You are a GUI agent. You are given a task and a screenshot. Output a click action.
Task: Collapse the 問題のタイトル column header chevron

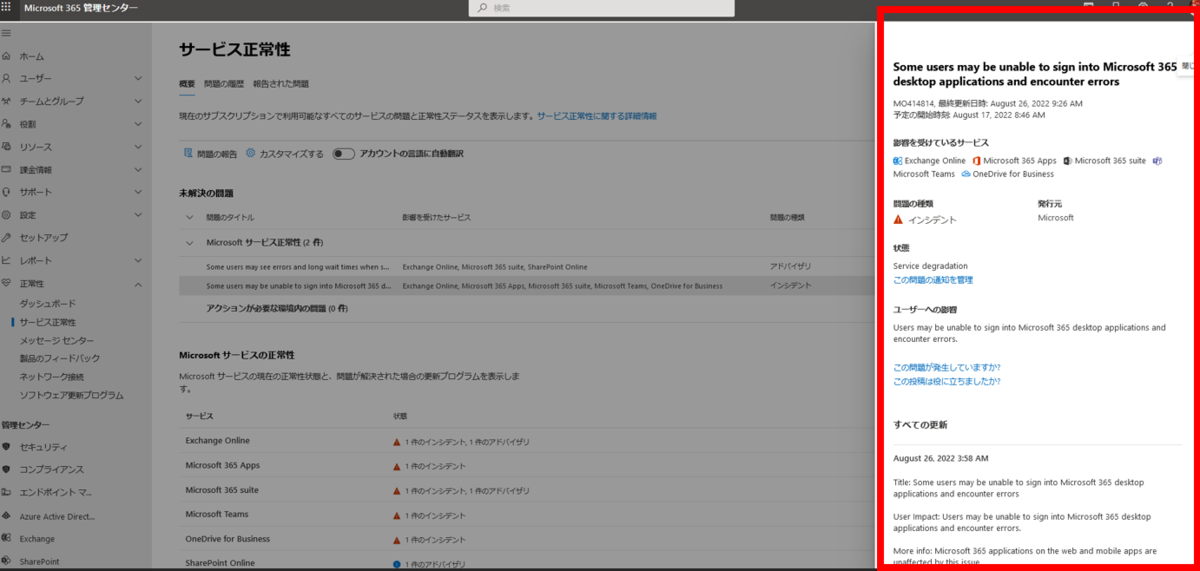[x=190, y=217]
